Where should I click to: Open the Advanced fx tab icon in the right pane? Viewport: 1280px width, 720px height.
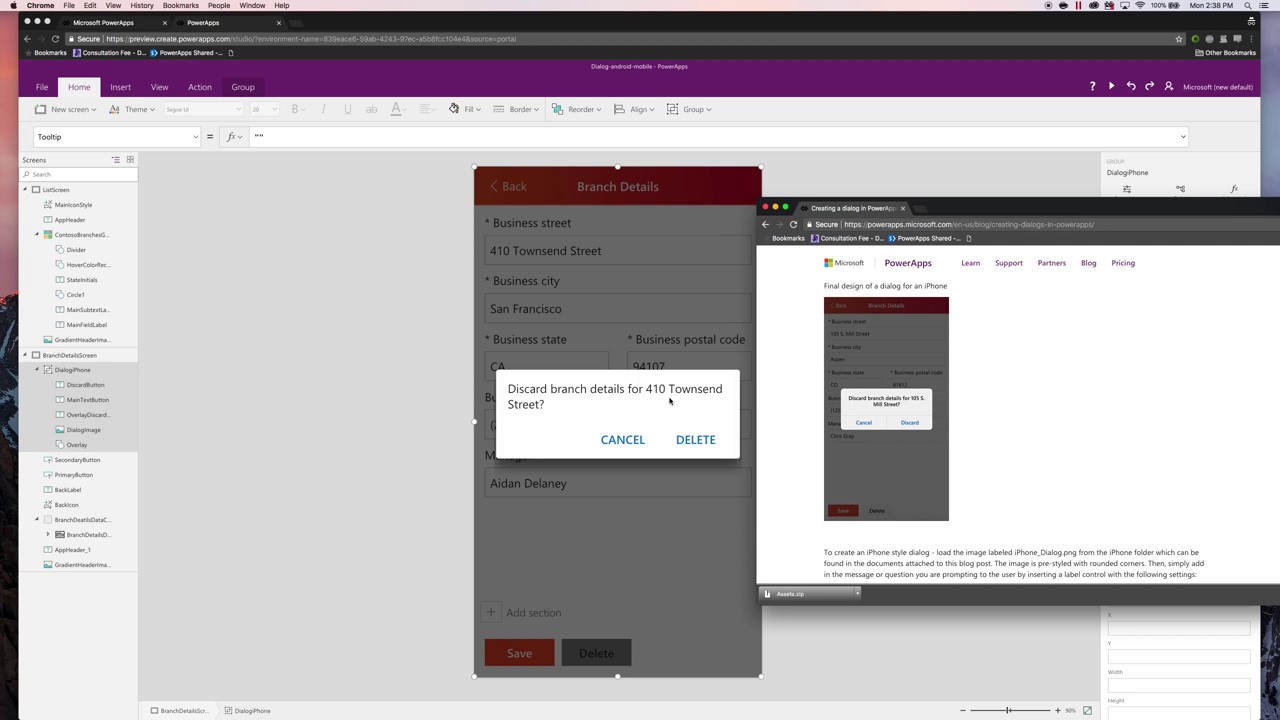pyautogui.click(x=1234, y=189)
